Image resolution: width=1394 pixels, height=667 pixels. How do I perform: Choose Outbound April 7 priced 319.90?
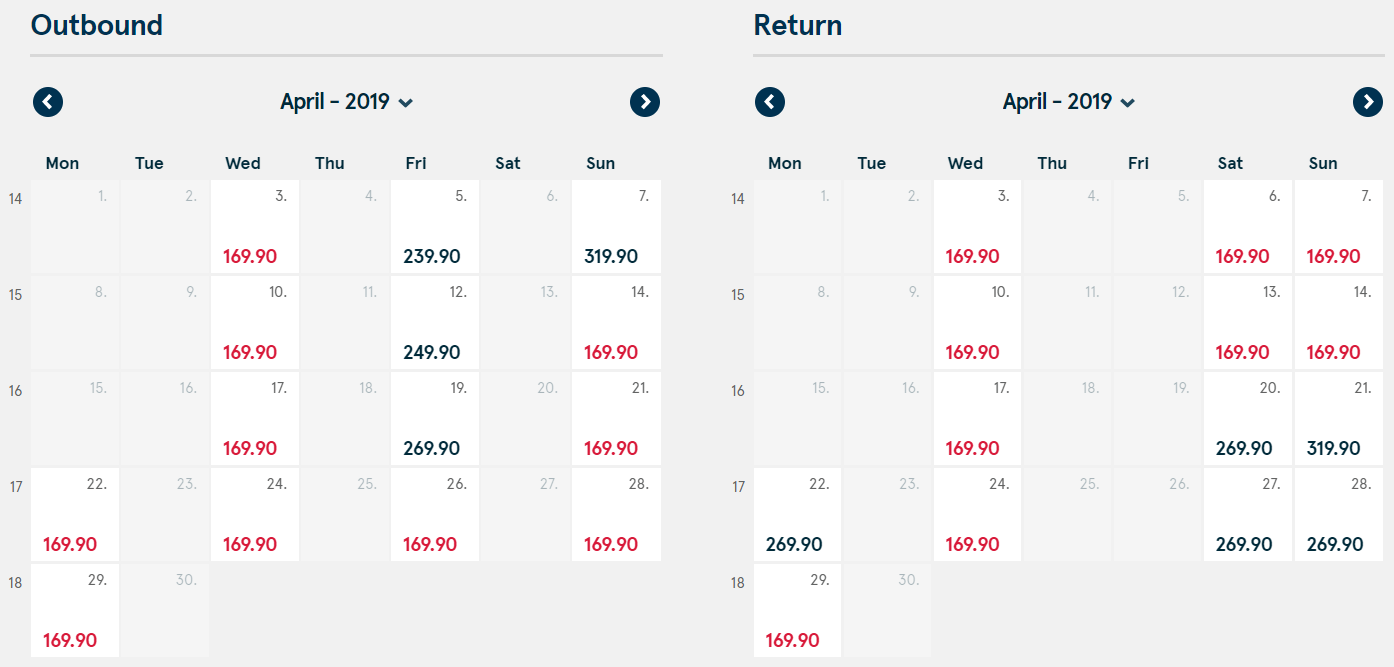point(616,227)
